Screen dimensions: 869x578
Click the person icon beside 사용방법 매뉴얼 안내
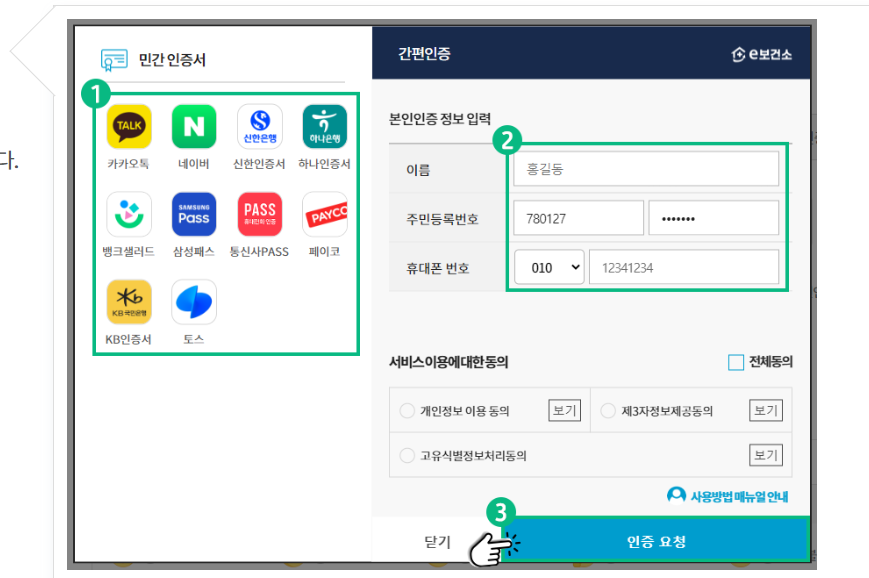[676, 495]
